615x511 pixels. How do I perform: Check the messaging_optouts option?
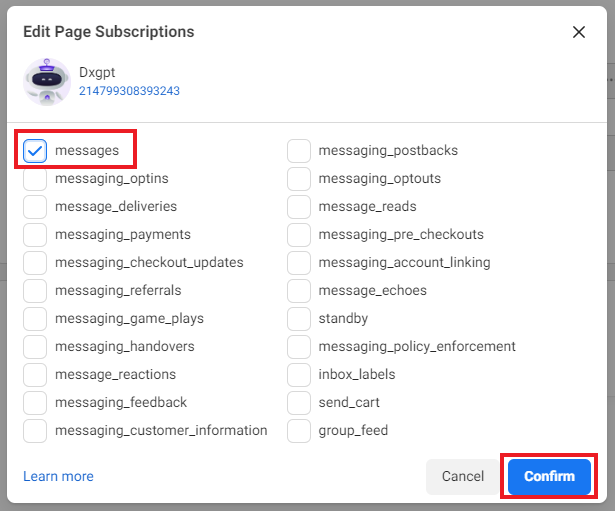(x=298, y=179)
